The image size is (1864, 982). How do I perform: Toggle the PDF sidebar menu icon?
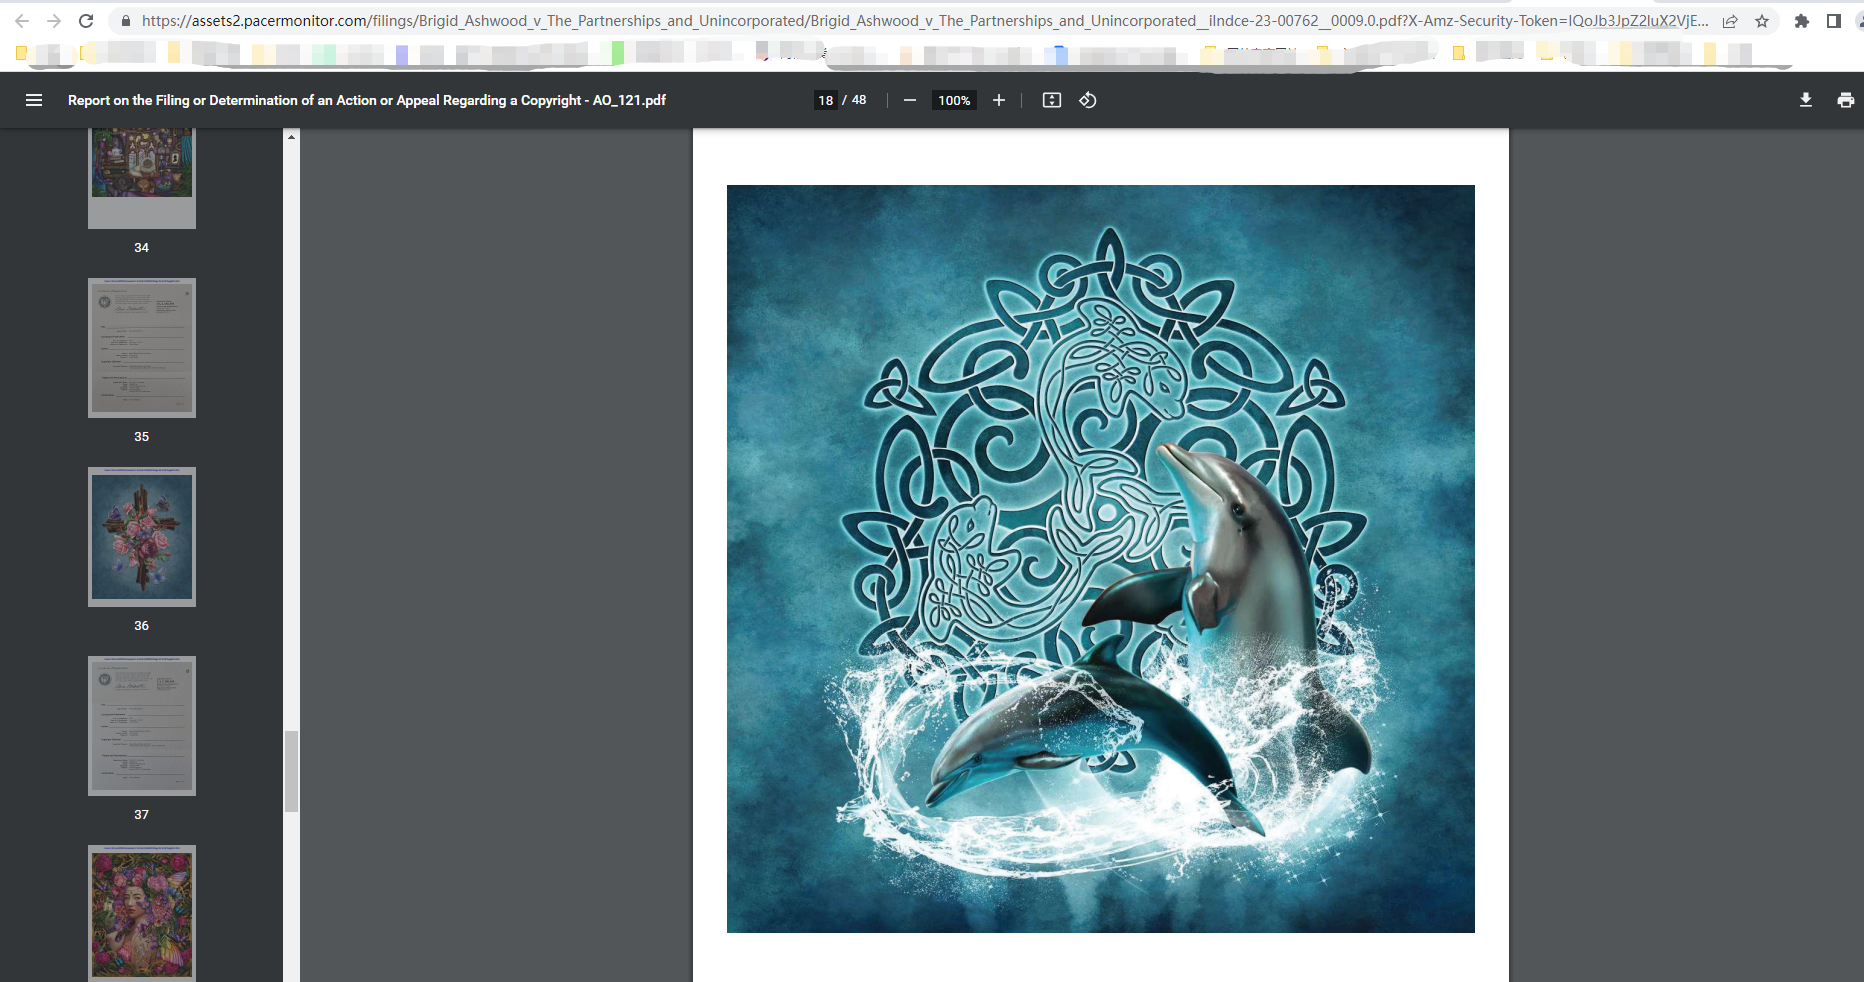(x=34, y=100)
